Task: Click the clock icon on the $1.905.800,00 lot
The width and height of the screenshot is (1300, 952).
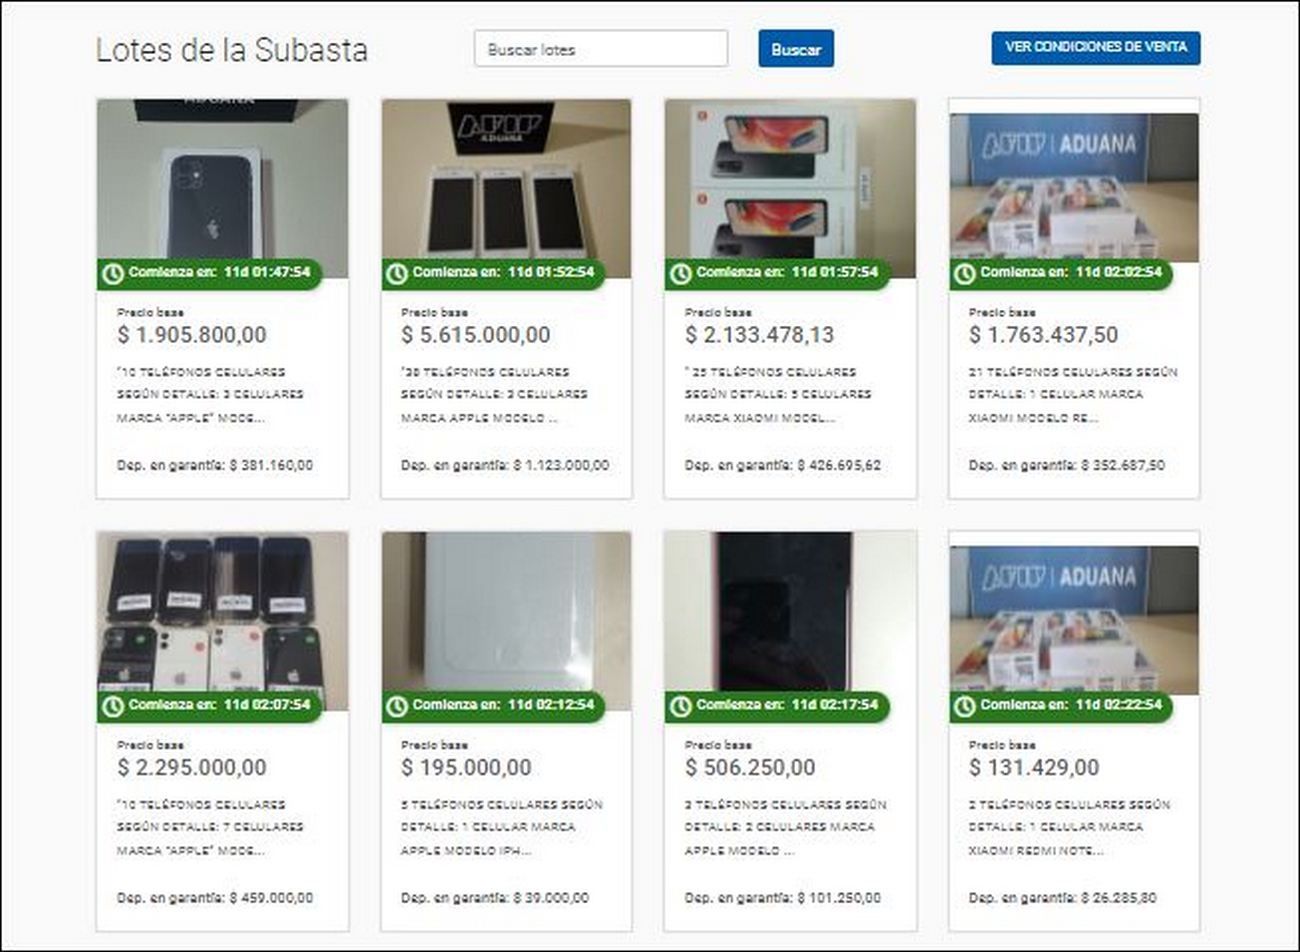Action: click(x=113, y=273)
